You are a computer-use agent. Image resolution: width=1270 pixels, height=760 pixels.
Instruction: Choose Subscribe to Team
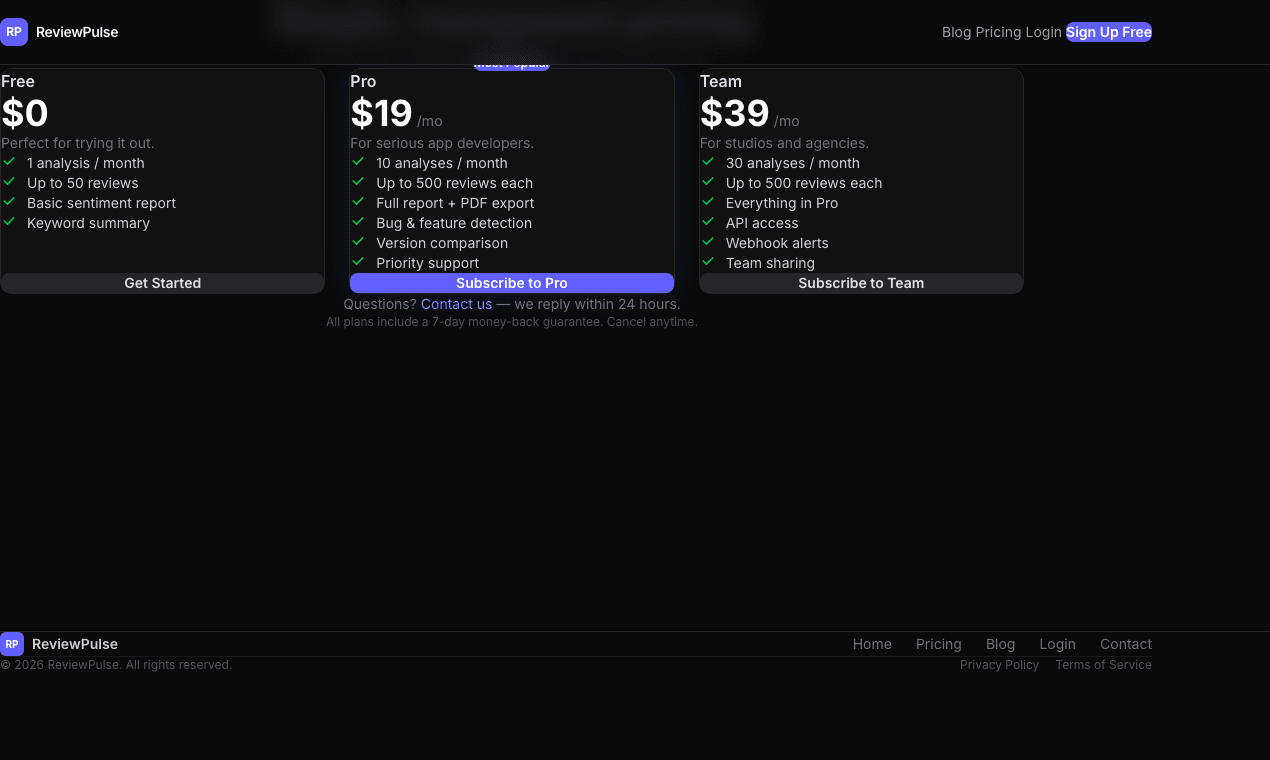[860, 283]
